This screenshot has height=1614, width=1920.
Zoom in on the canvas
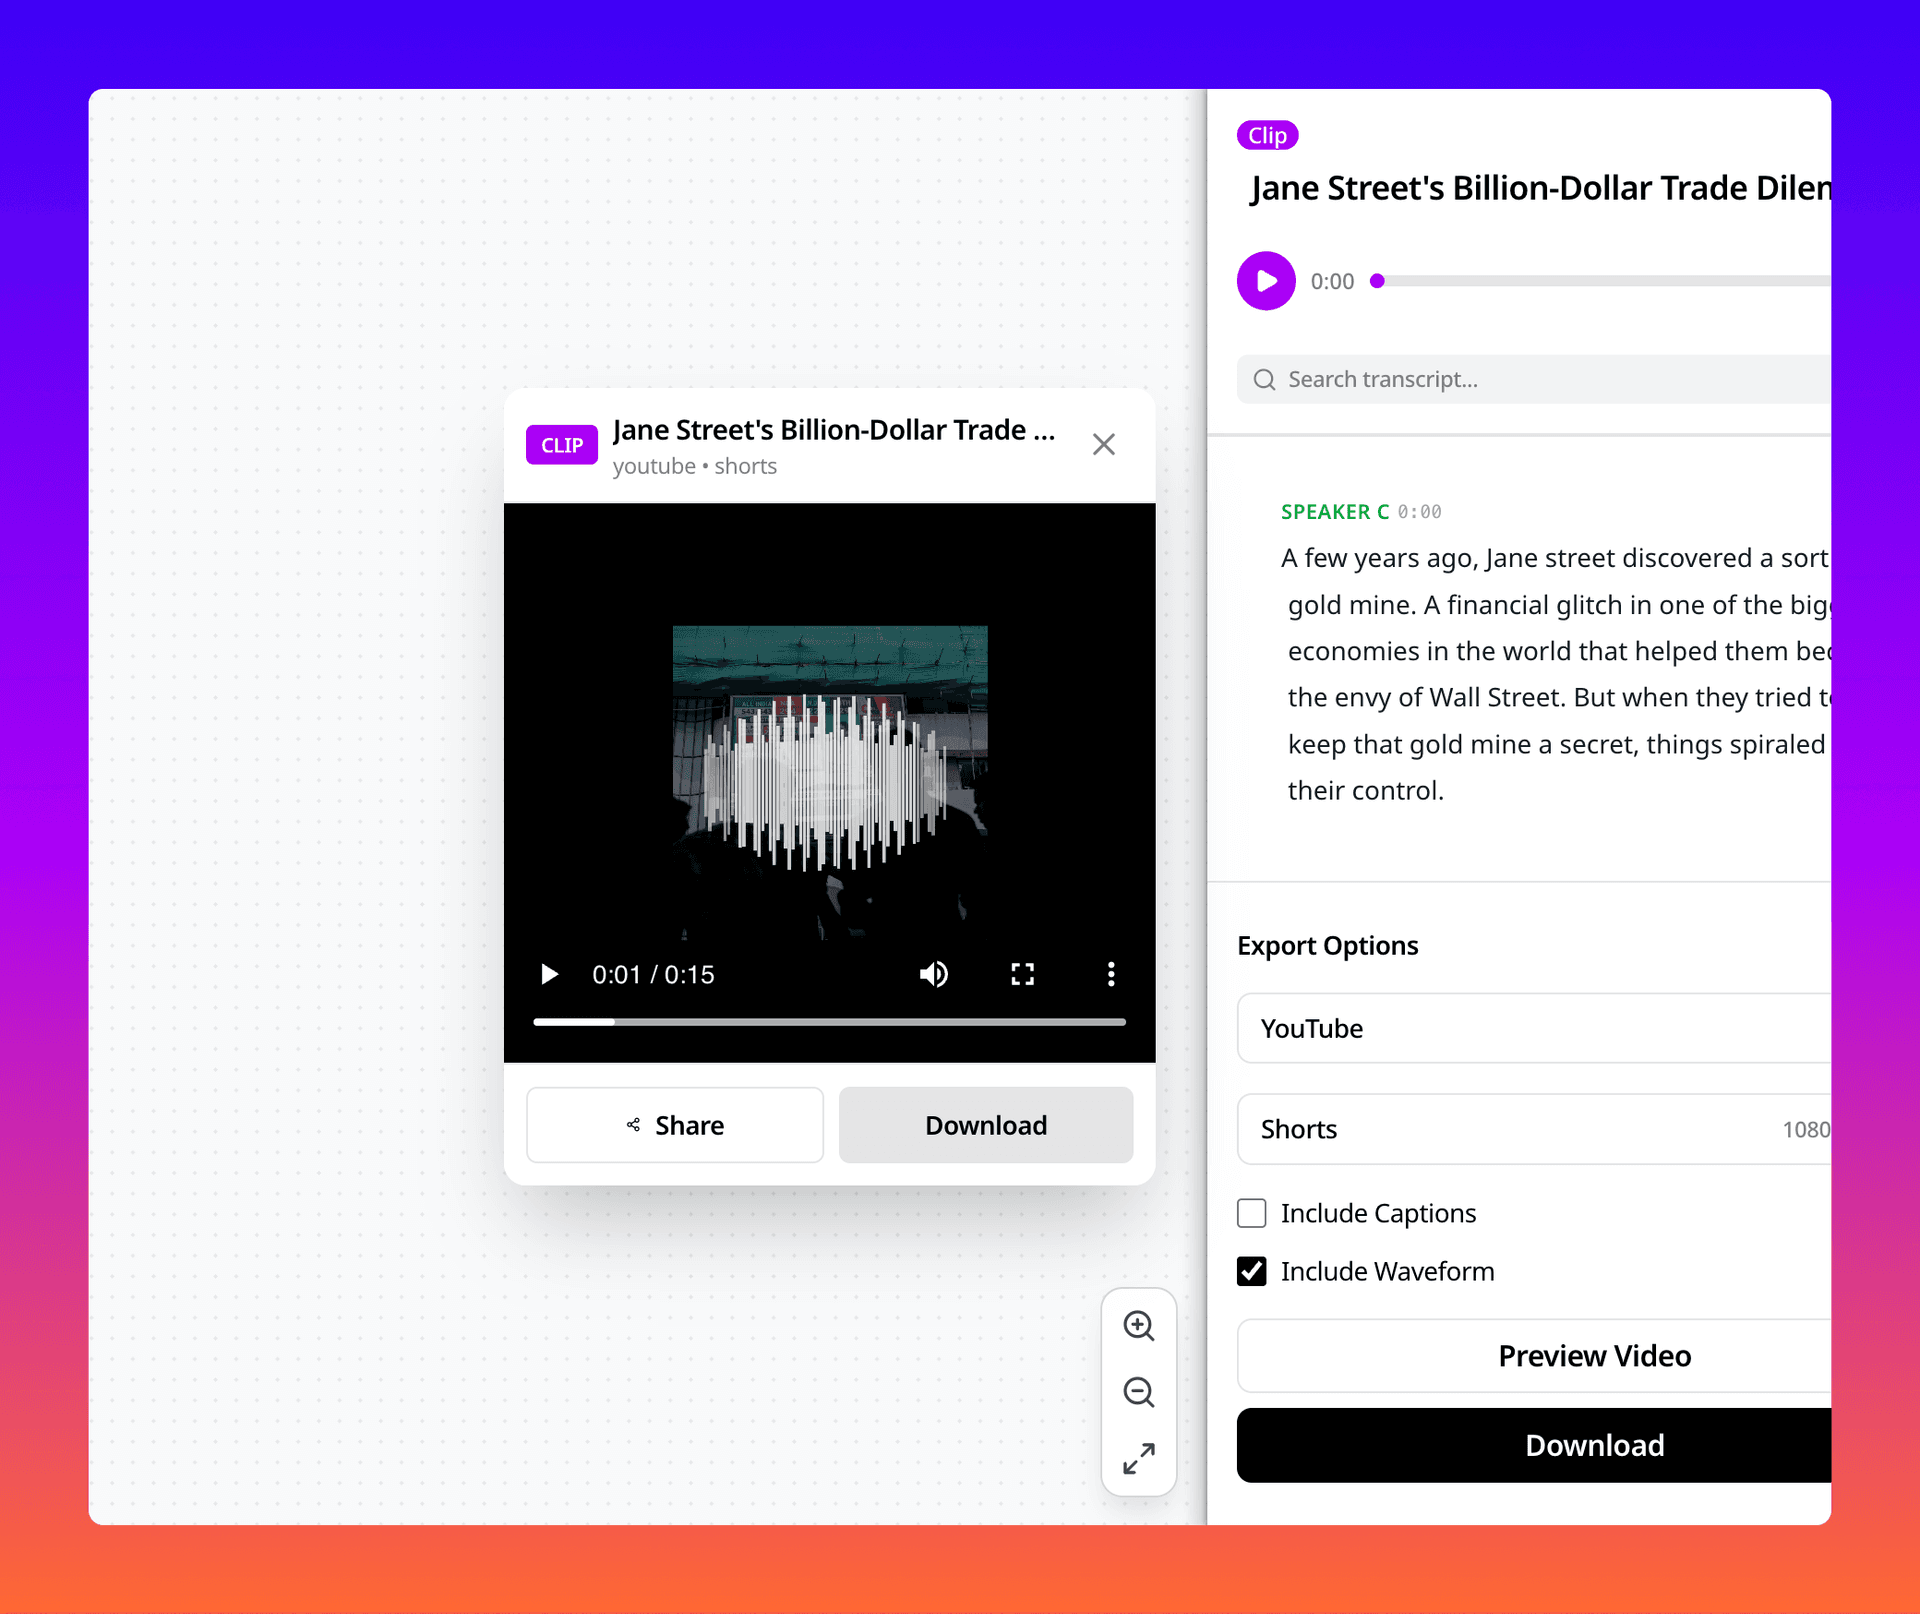1138,1326
